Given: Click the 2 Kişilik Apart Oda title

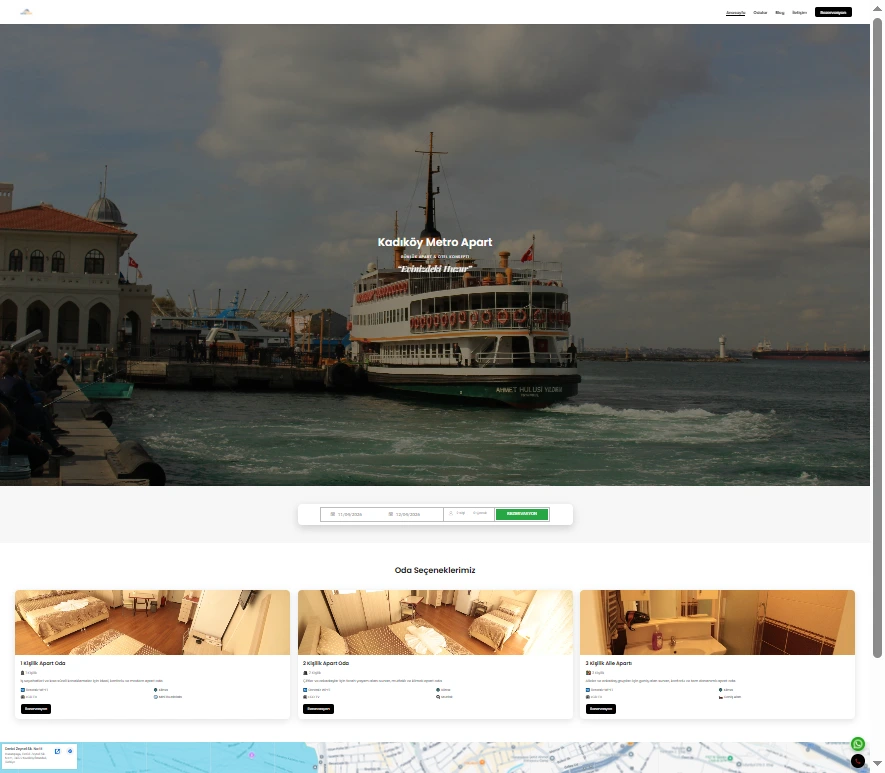Looking at the screenshot, I should (x=326, y=663).
